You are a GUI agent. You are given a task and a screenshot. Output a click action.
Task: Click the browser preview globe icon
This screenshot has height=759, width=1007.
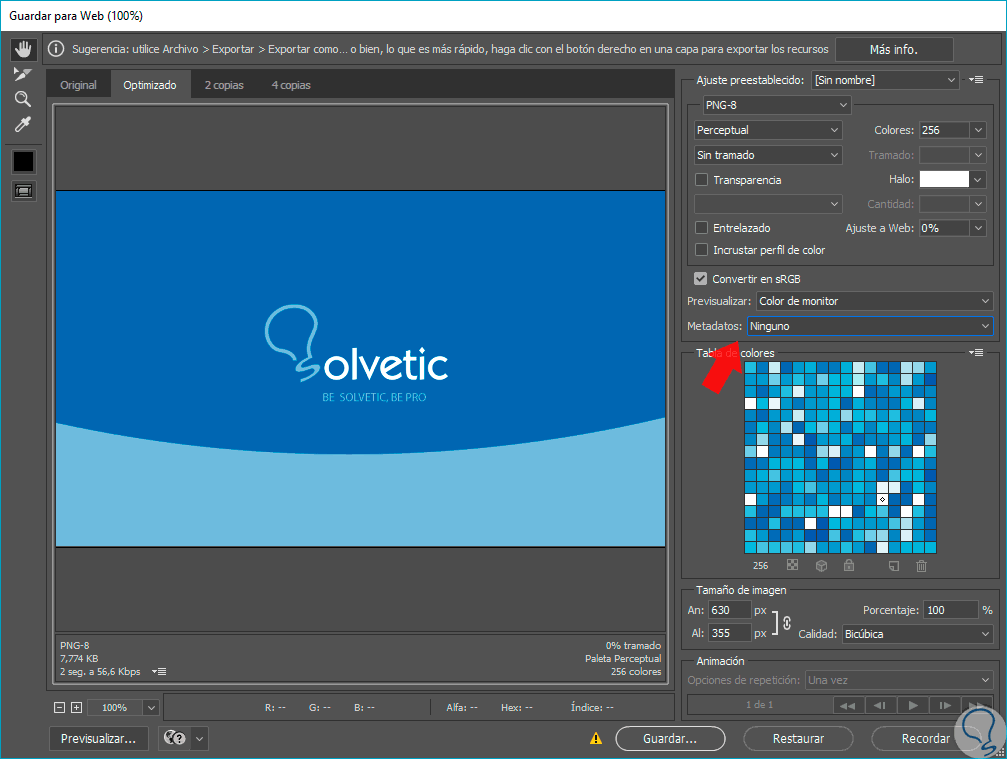point(174,738)
